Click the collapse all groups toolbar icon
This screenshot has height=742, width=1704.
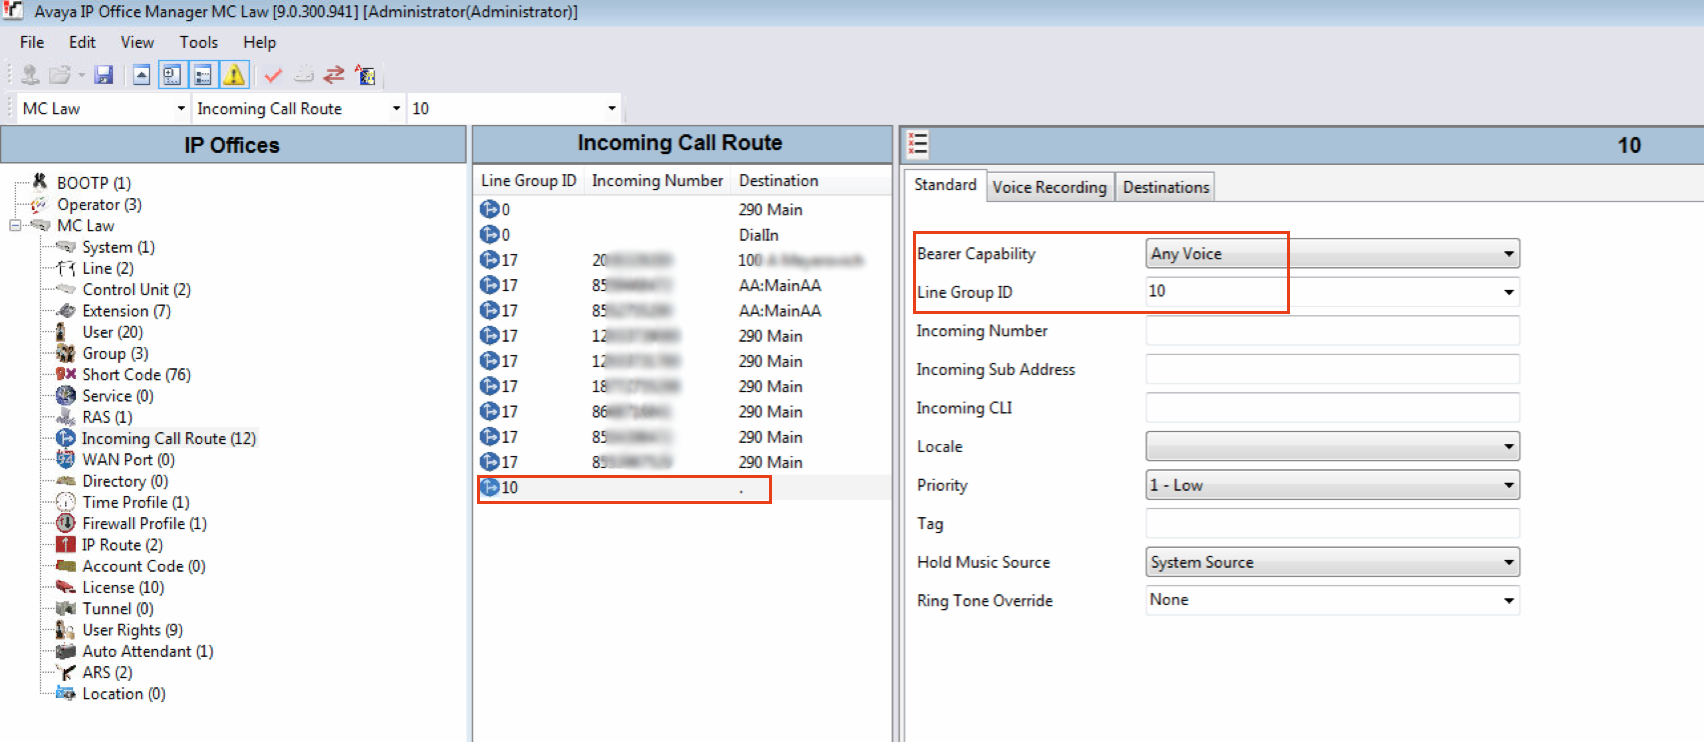click(x=142, y=75)
